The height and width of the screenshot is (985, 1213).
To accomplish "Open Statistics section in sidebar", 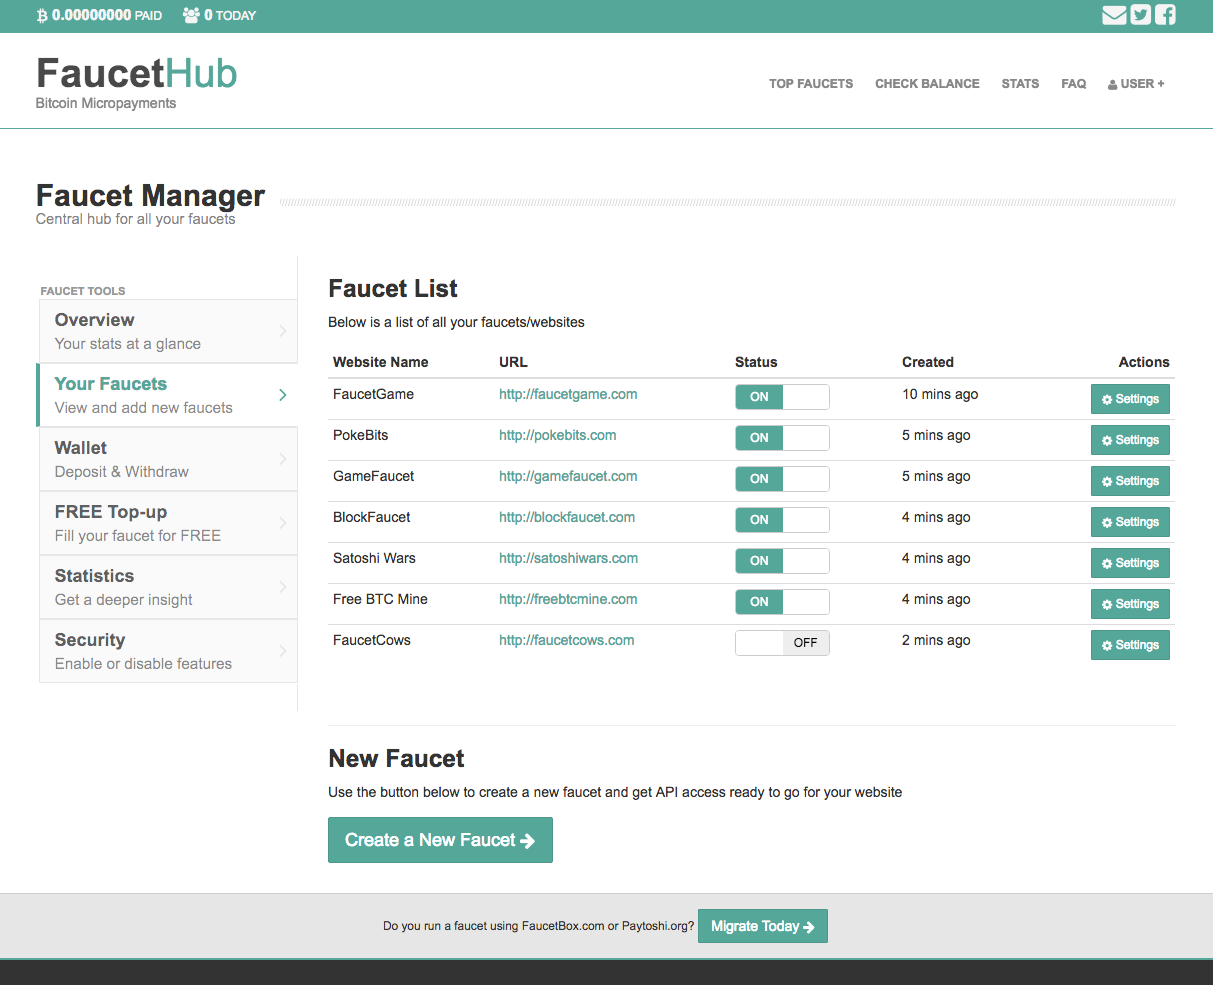I will tap(168, 587).
